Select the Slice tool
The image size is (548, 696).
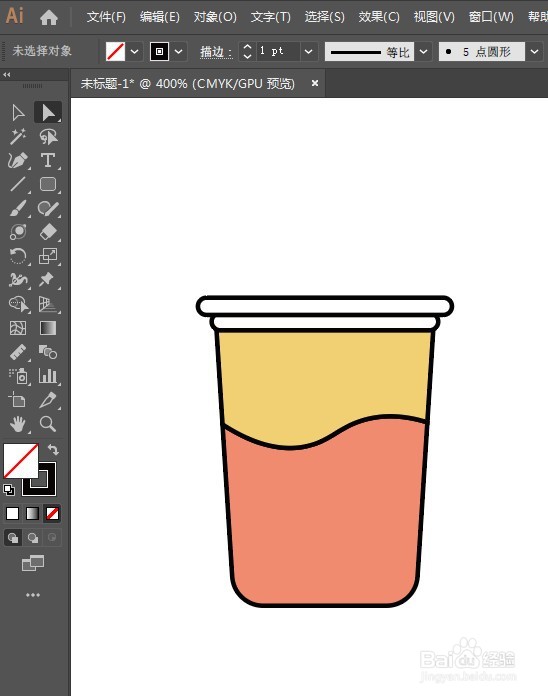point(47,400)
